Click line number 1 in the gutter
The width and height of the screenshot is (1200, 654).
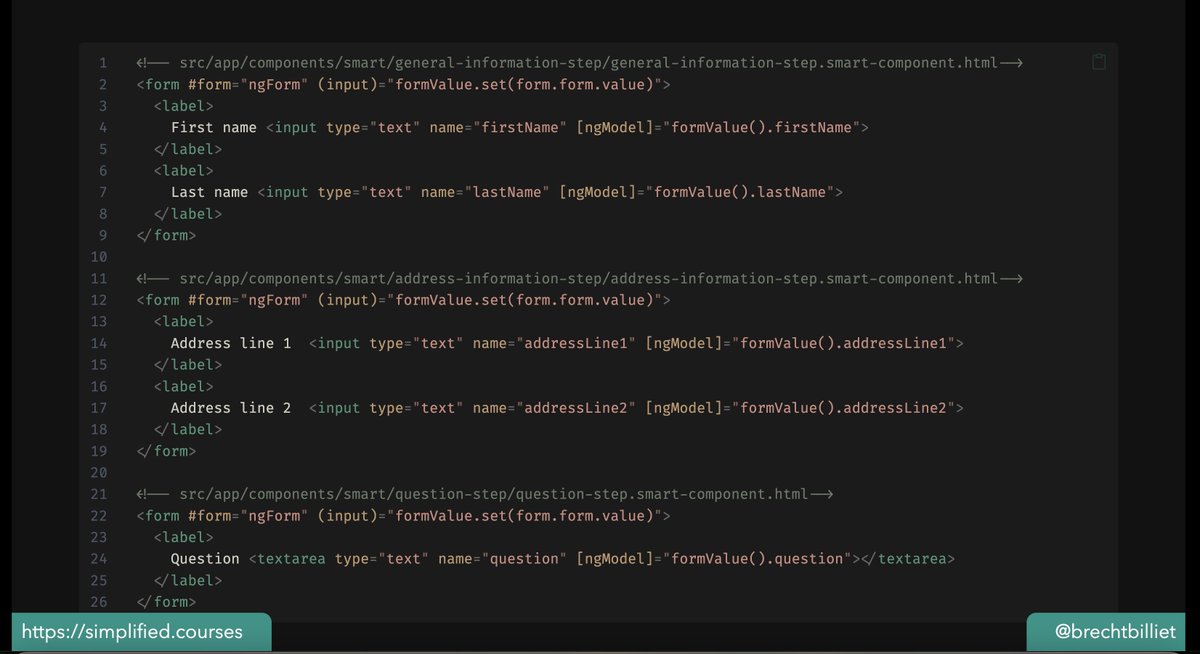click(103, 64)
